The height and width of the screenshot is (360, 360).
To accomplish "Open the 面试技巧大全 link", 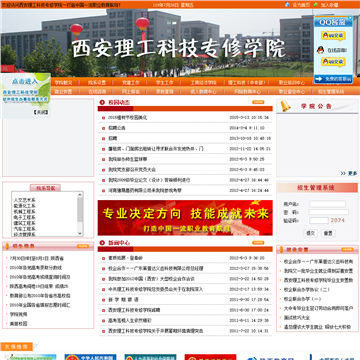I will tap(297, 318).
